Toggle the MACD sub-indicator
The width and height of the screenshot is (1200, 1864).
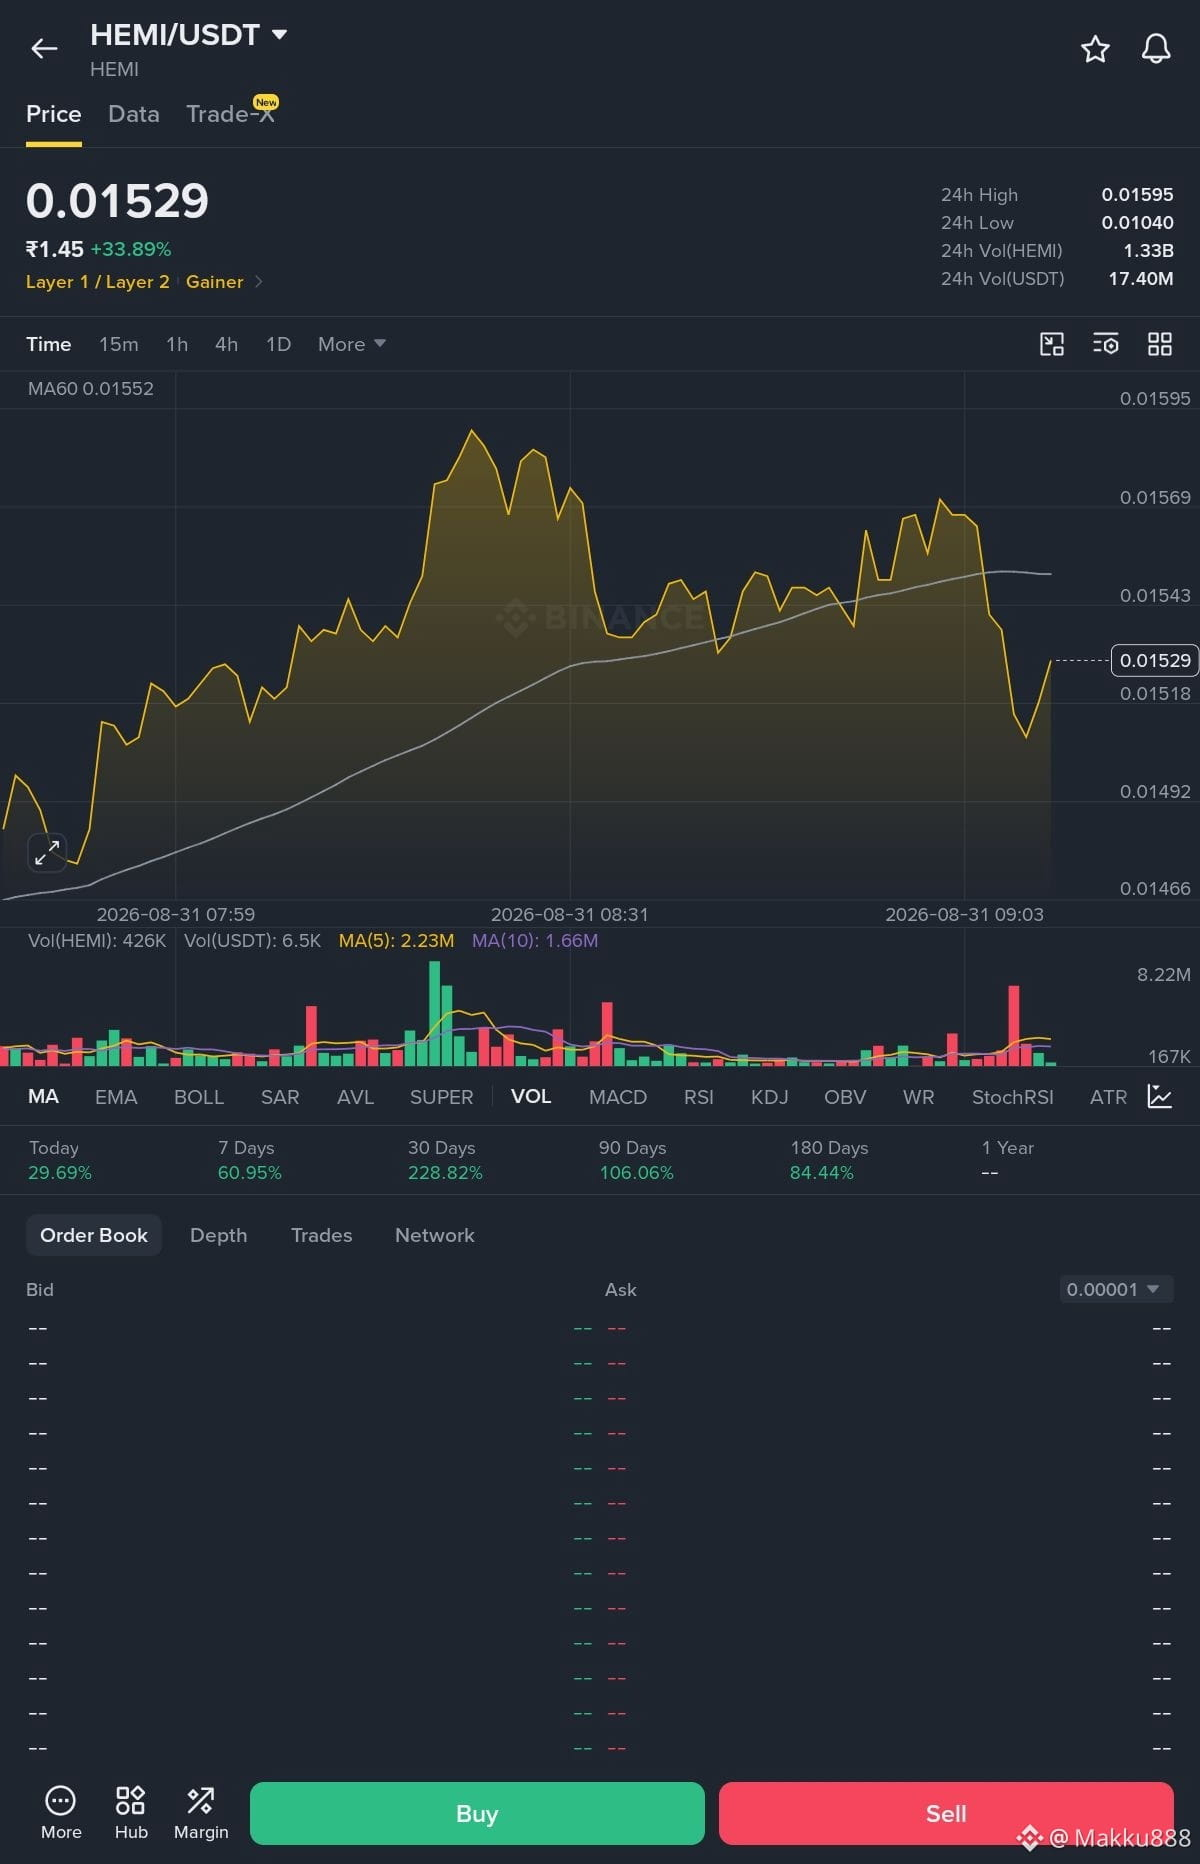[x=618, y=1097]
